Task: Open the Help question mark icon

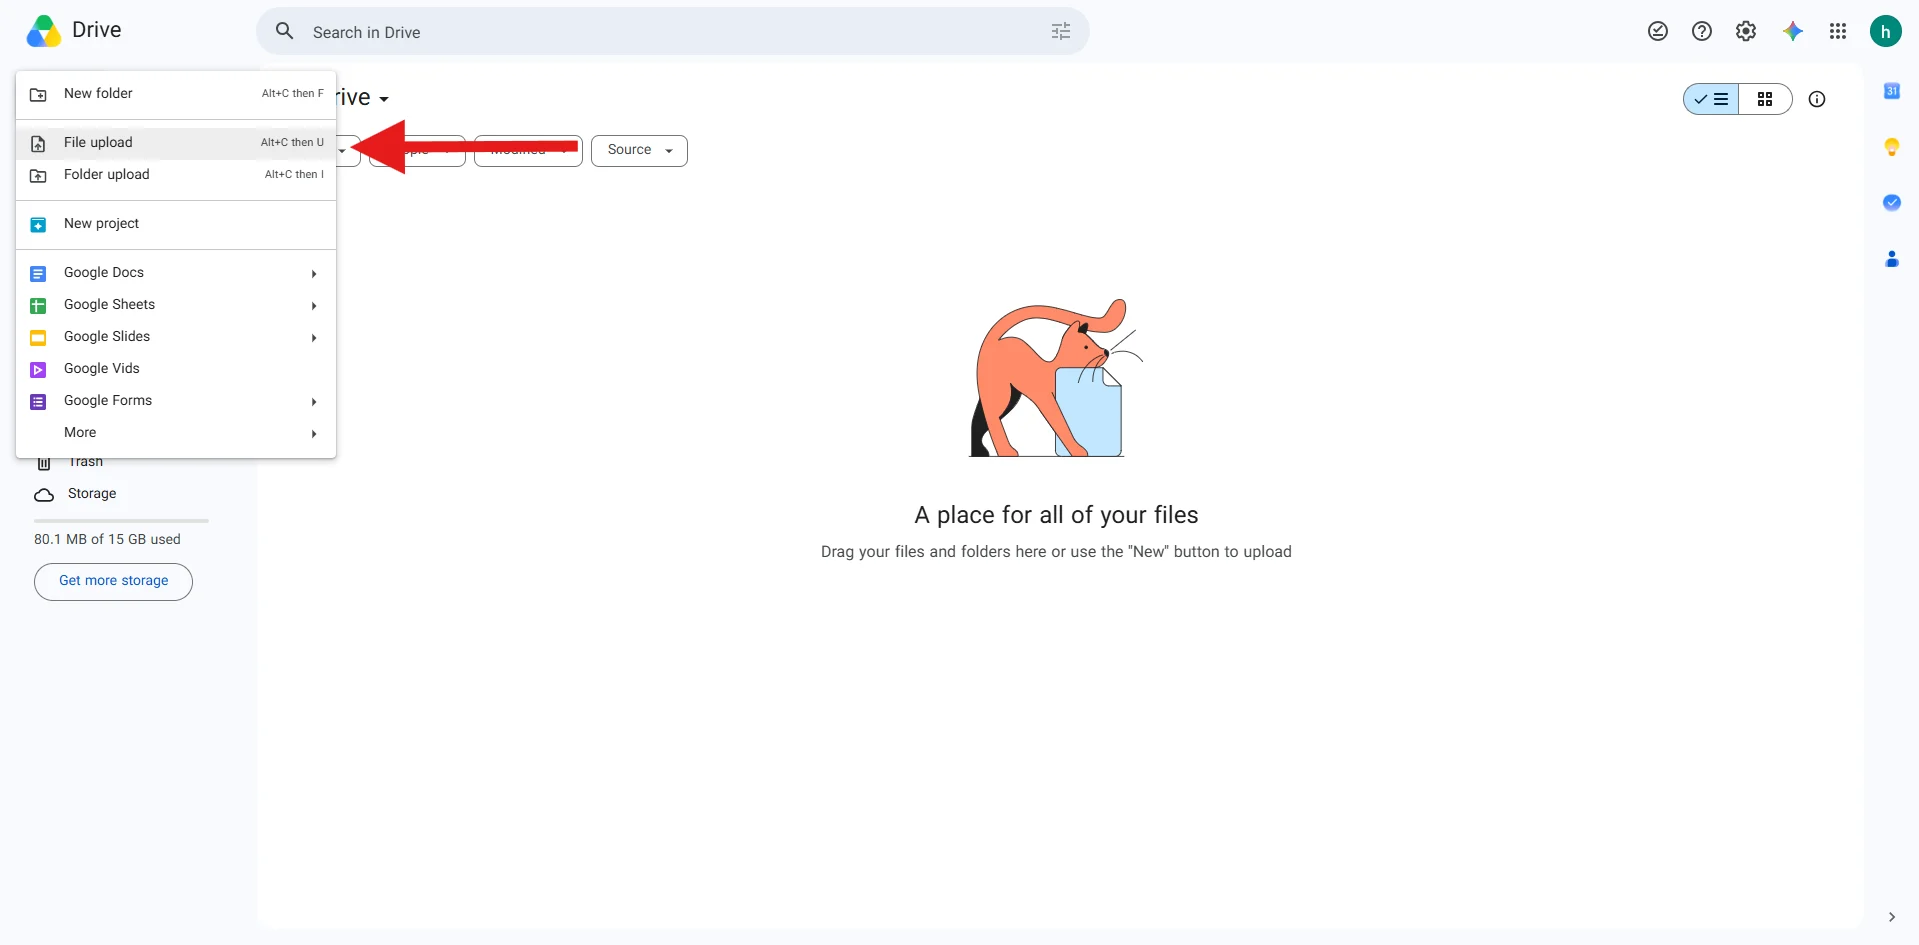Action: [1702, 31]
